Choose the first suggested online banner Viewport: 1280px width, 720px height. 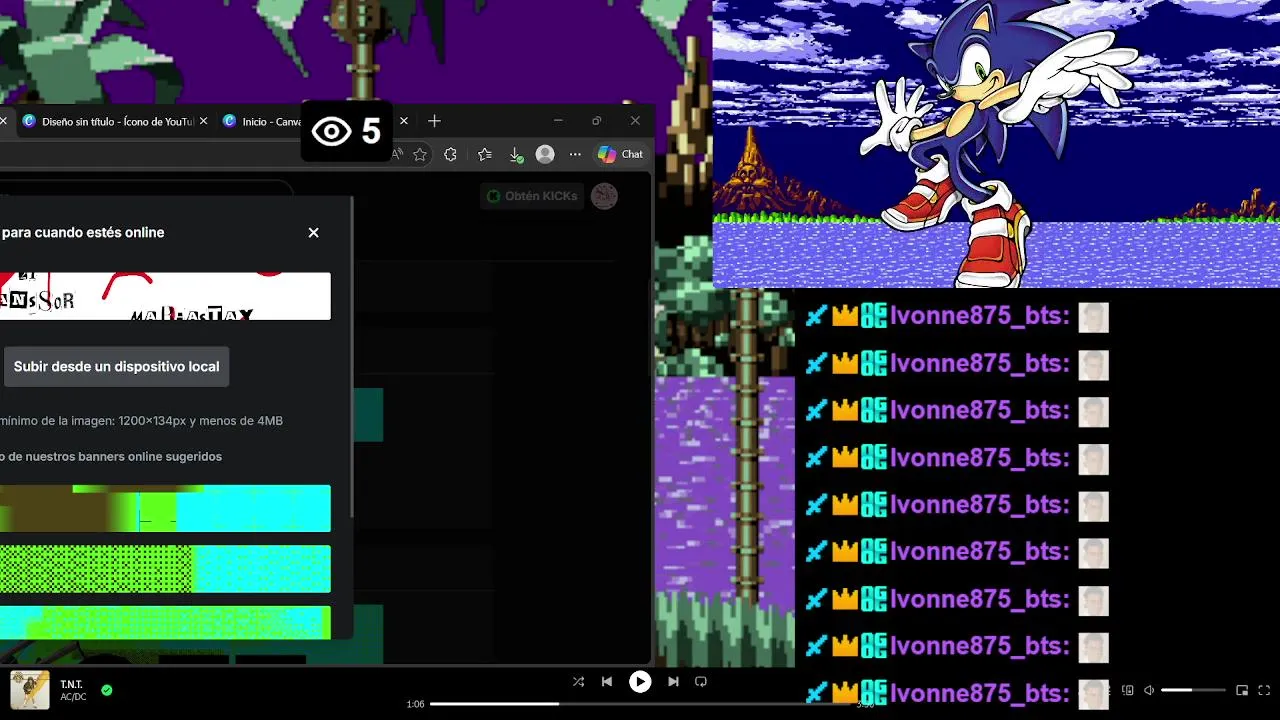coord(165,508)
